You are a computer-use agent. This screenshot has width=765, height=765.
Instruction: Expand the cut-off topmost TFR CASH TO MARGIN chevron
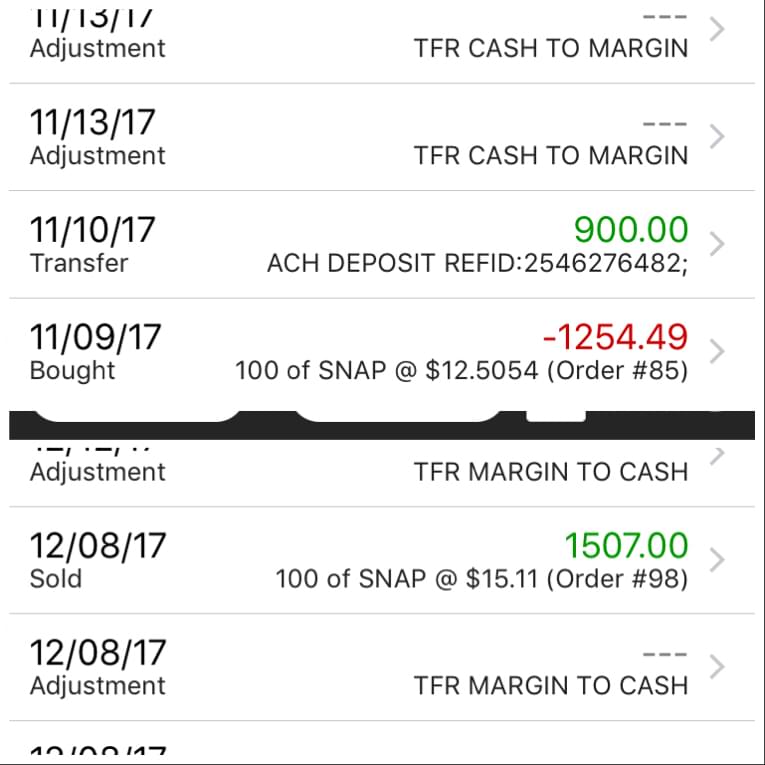coord(716,29)
